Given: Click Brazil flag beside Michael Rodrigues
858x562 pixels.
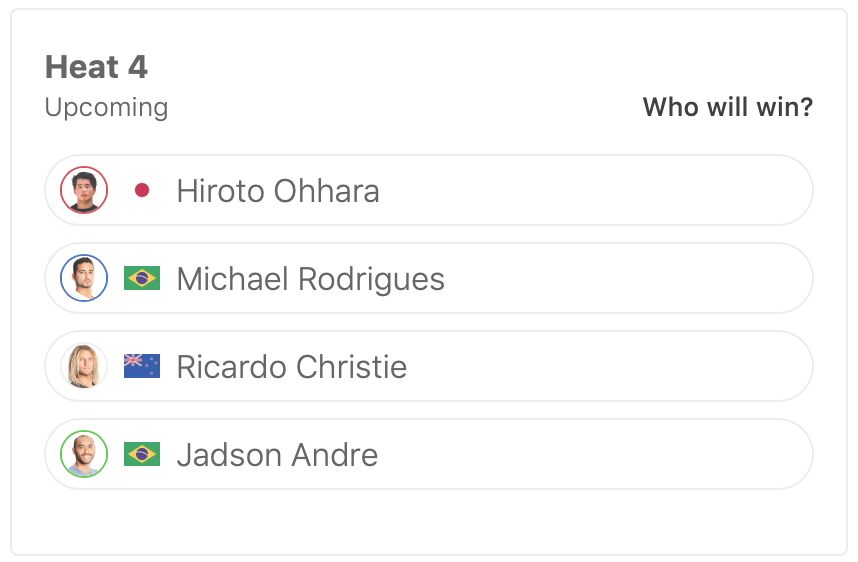Looking at the screenshot, I should point(142,278).
